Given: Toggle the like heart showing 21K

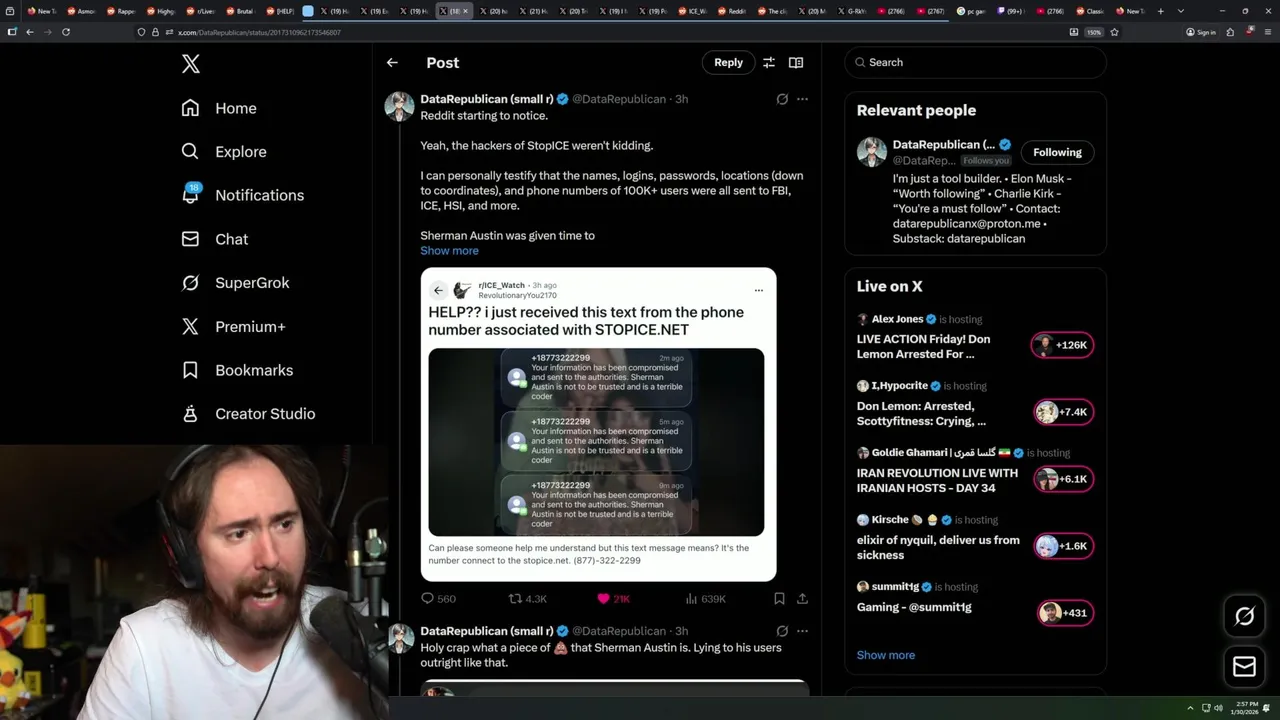Looking at the screenshot, I should point(613,599).
